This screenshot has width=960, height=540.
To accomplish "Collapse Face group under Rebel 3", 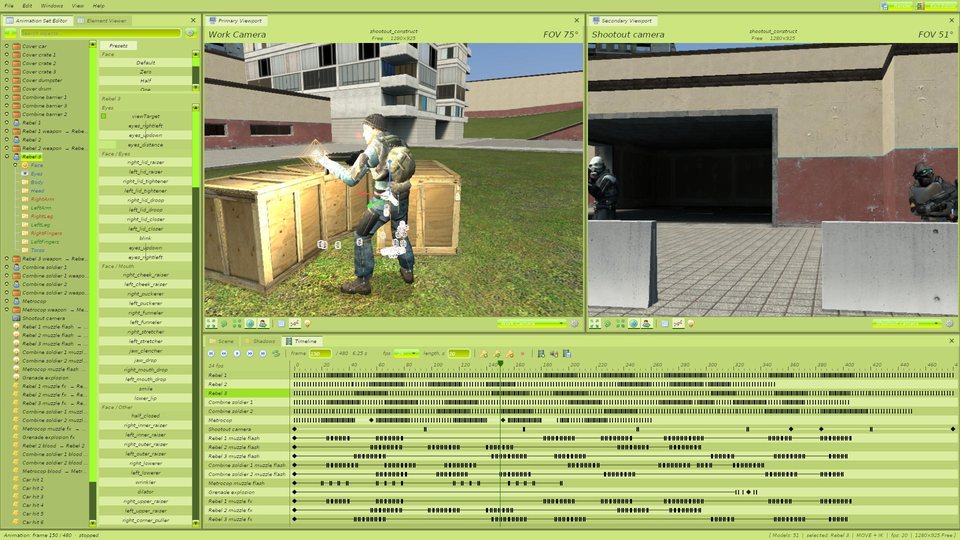I will pos(15,165).
